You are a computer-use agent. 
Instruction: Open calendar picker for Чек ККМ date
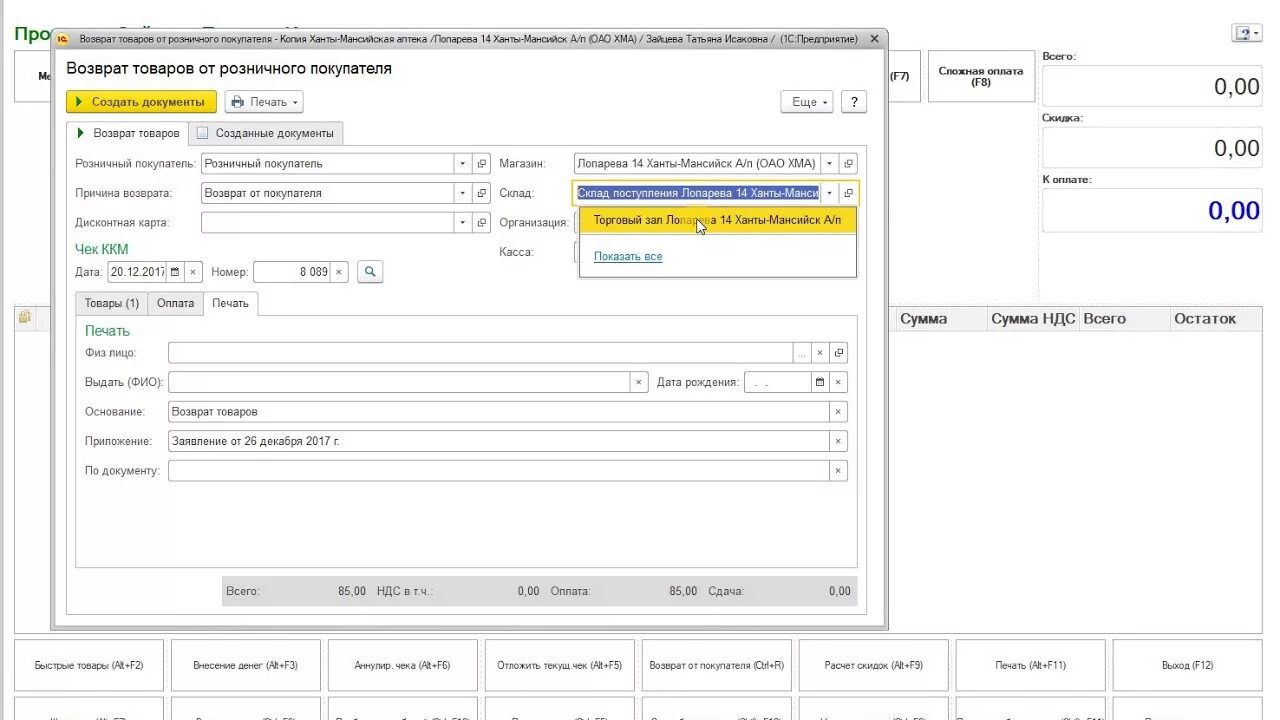(x=175, y=272)
